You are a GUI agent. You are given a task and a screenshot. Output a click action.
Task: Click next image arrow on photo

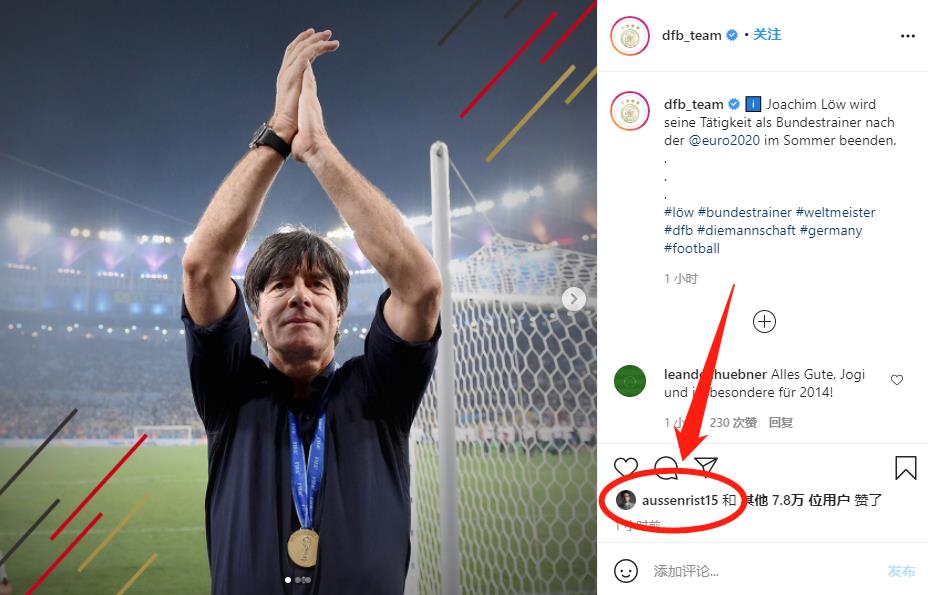click(x=573, y=298)
